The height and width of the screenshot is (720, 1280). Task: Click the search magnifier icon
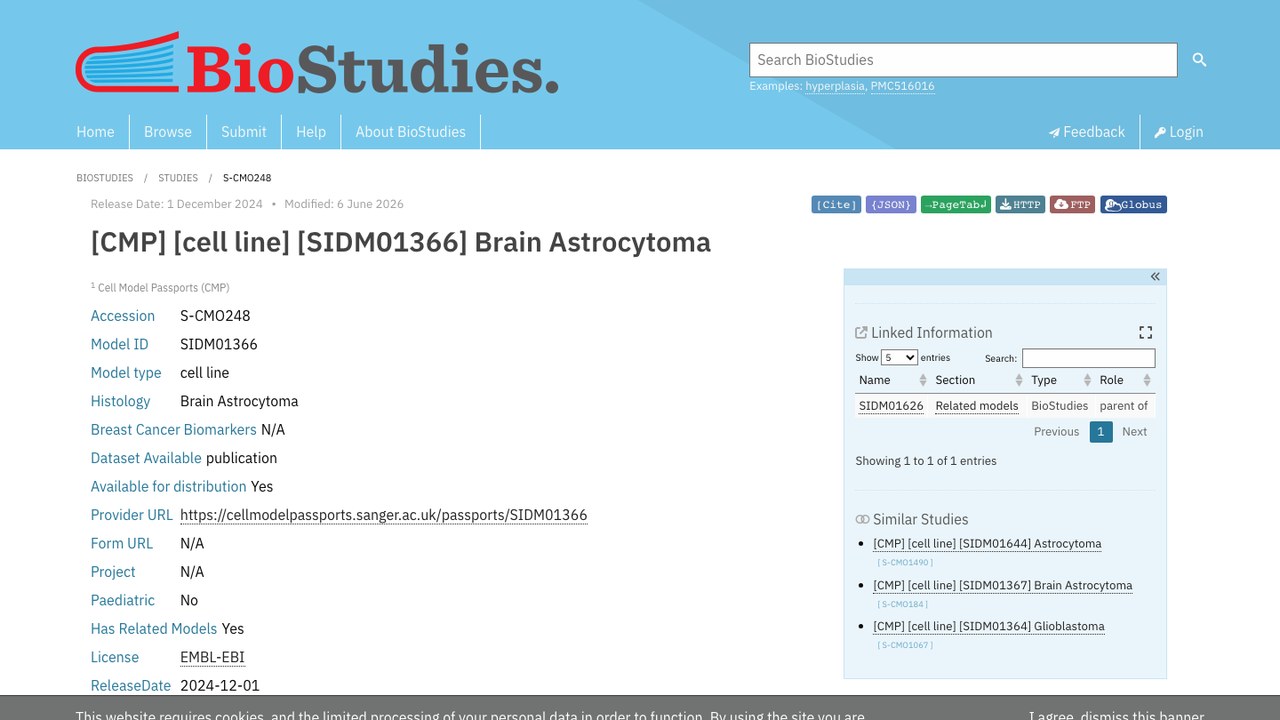[1199, 60]
